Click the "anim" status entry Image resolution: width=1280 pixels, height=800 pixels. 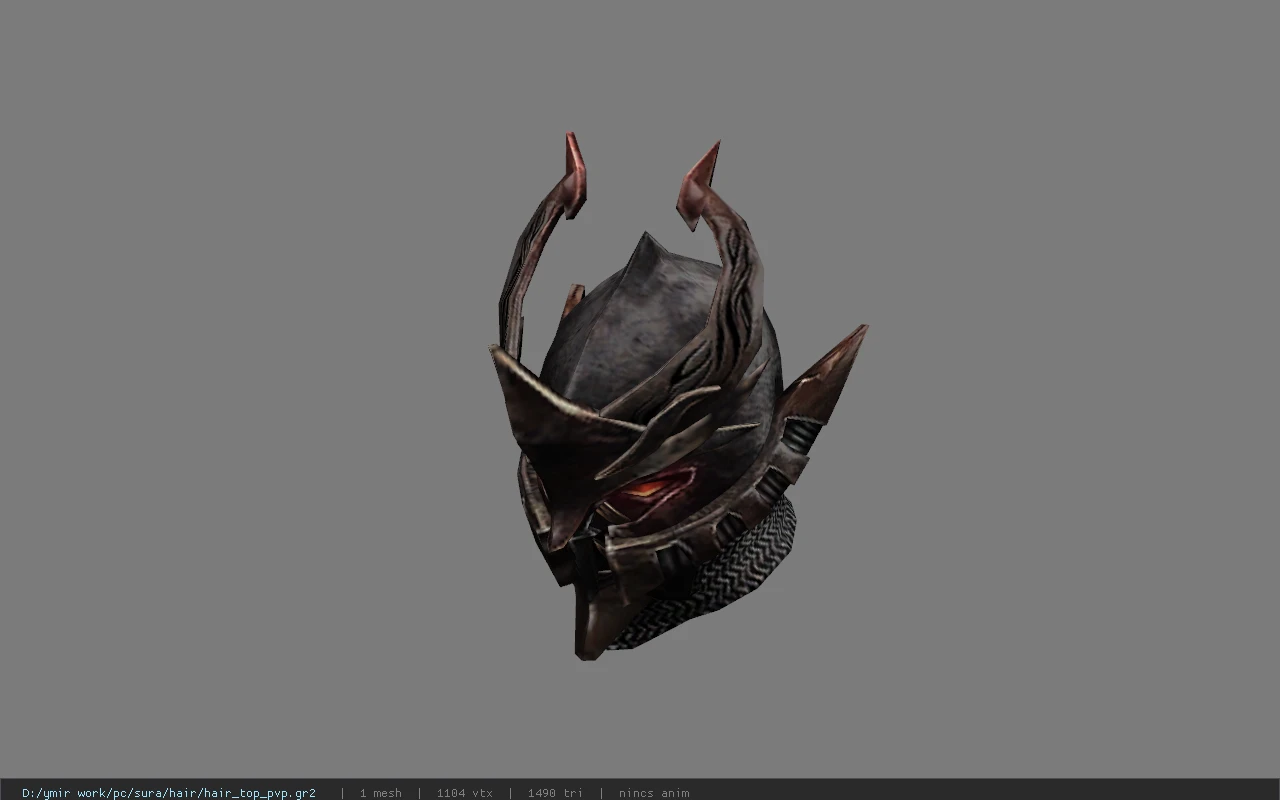pyautogui.click(x=654, y=793)
